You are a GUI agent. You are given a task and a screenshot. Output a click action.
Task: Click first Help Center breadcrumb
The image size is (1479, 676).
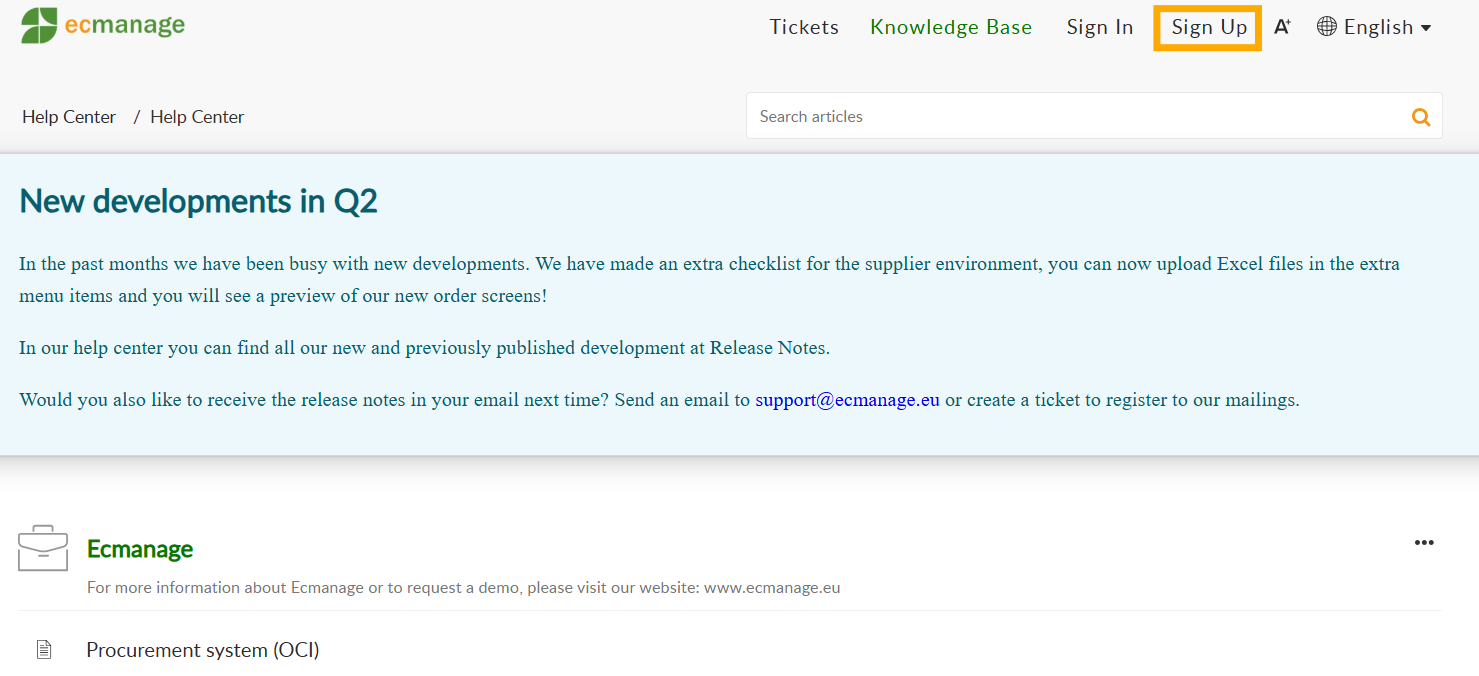coord(69,117)
